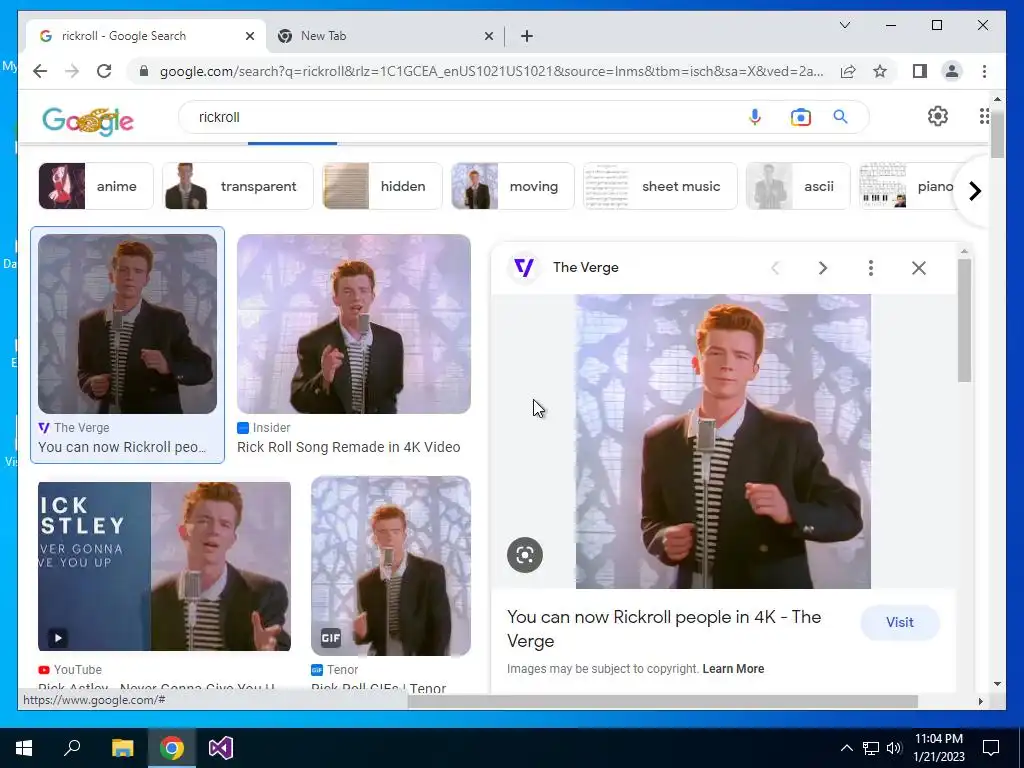Open the Chrome three-dot menu
The image size is (1024, 768).
tap(984, 71)
